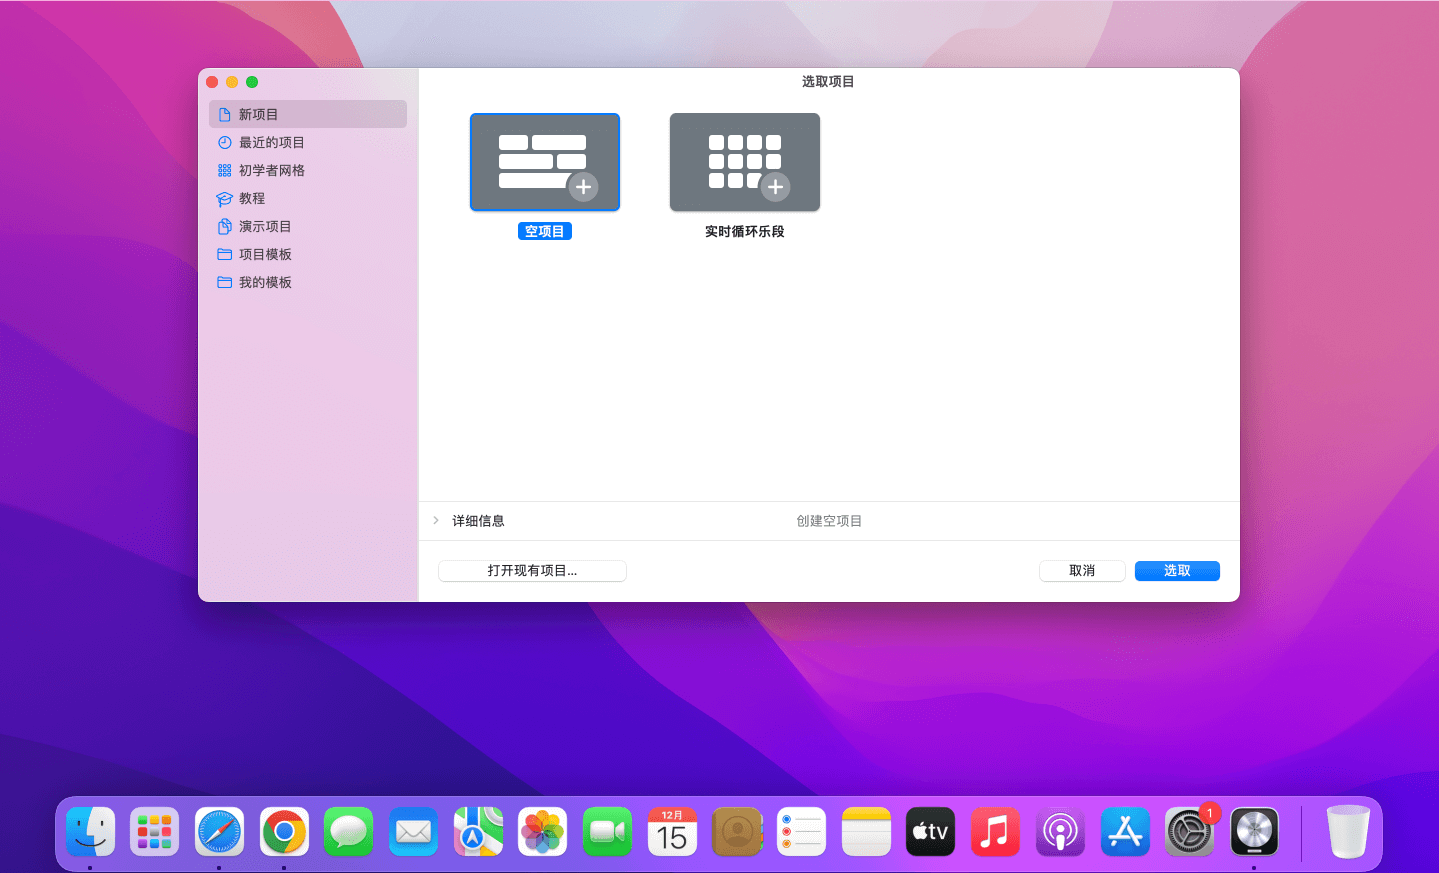The height and width of the screenshot is (873, 1439).
Task: Click the 演示项目 document icon
Action: coord(225,226)
